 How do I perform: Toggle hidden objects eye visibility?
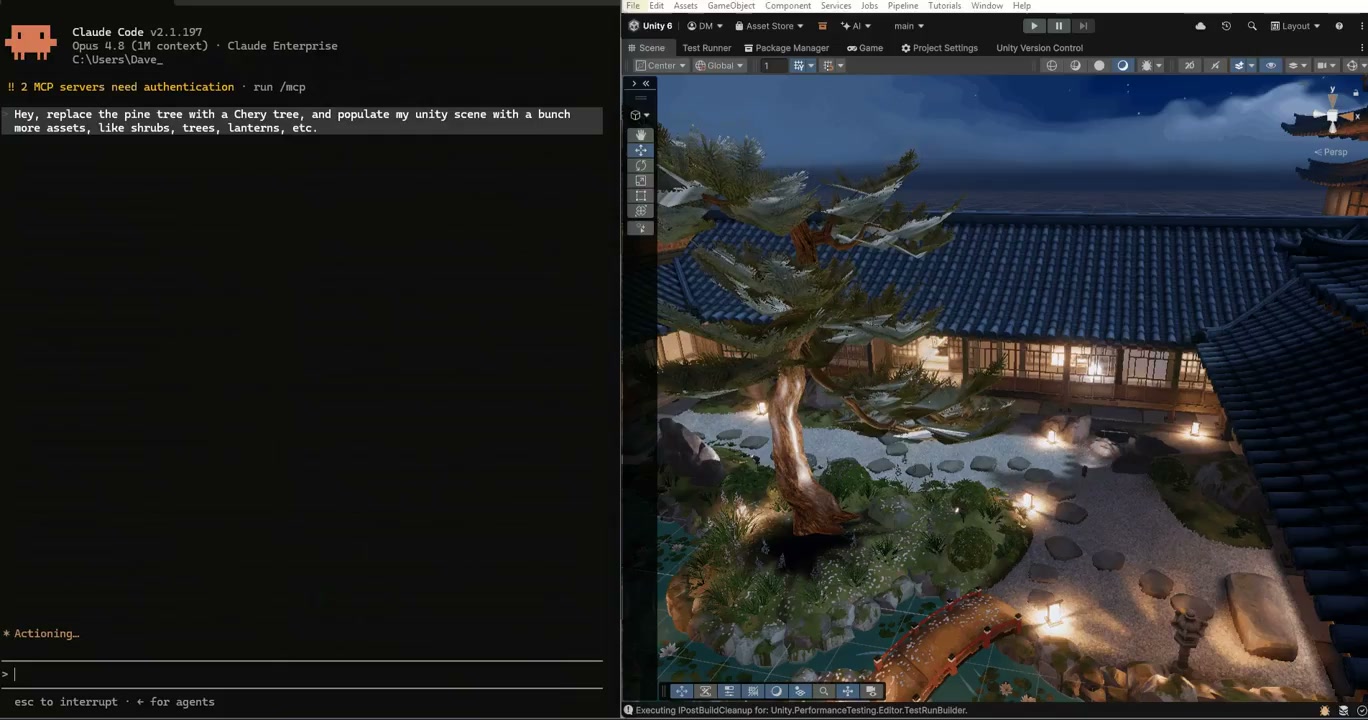[1271, 66]
